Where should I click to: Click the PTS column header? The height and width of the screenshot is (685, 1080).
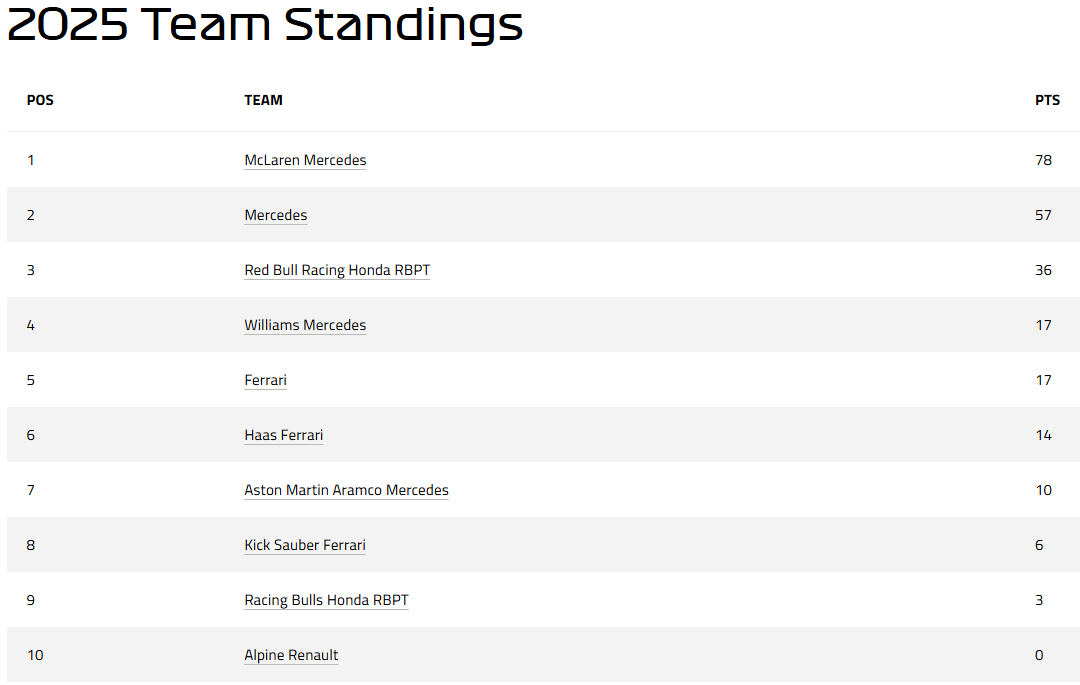(x=1047, y=100)
